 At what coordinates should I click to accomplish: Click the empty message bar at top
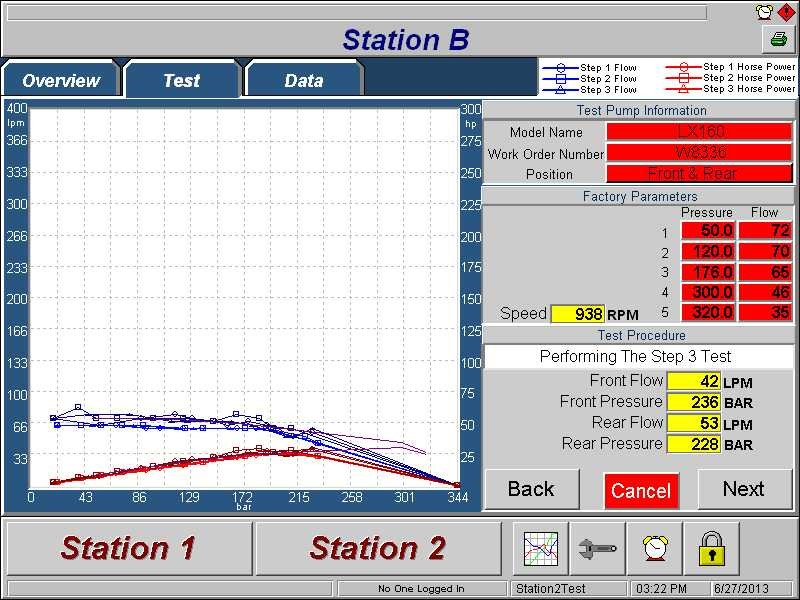coord(357,13)
